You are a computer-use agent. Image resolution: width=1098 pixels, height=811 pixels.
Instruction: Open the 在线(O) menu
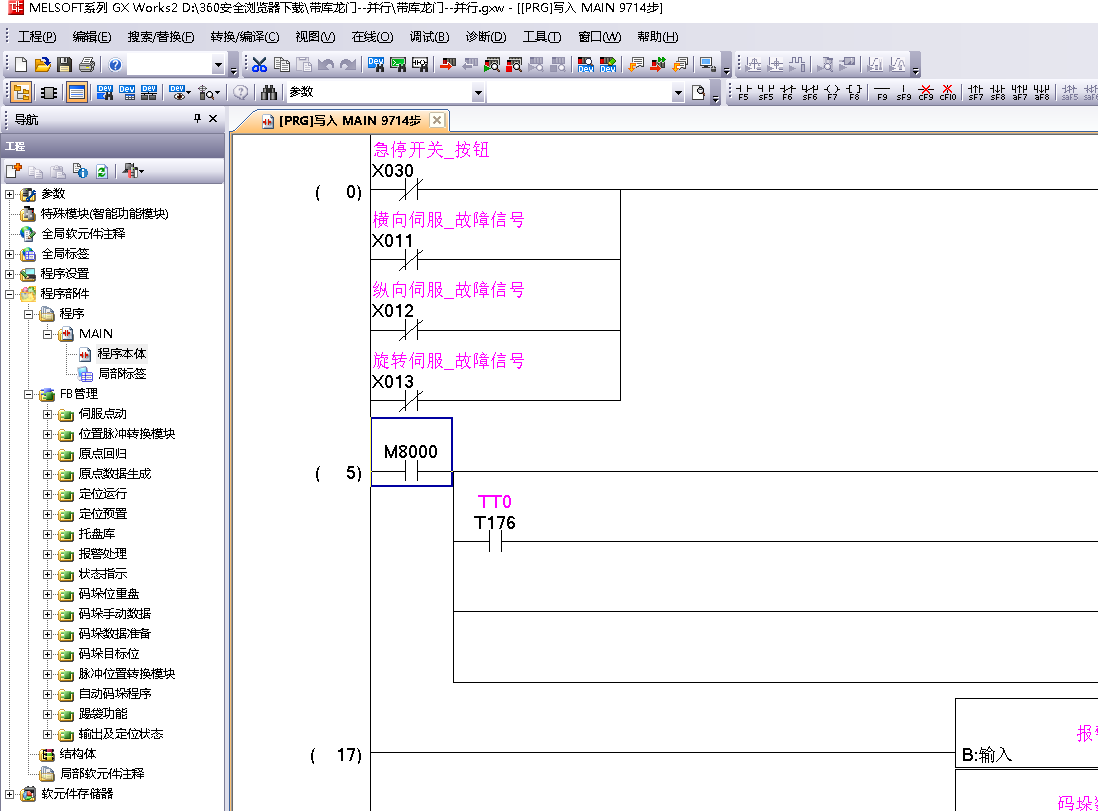(x=372, y=37)
